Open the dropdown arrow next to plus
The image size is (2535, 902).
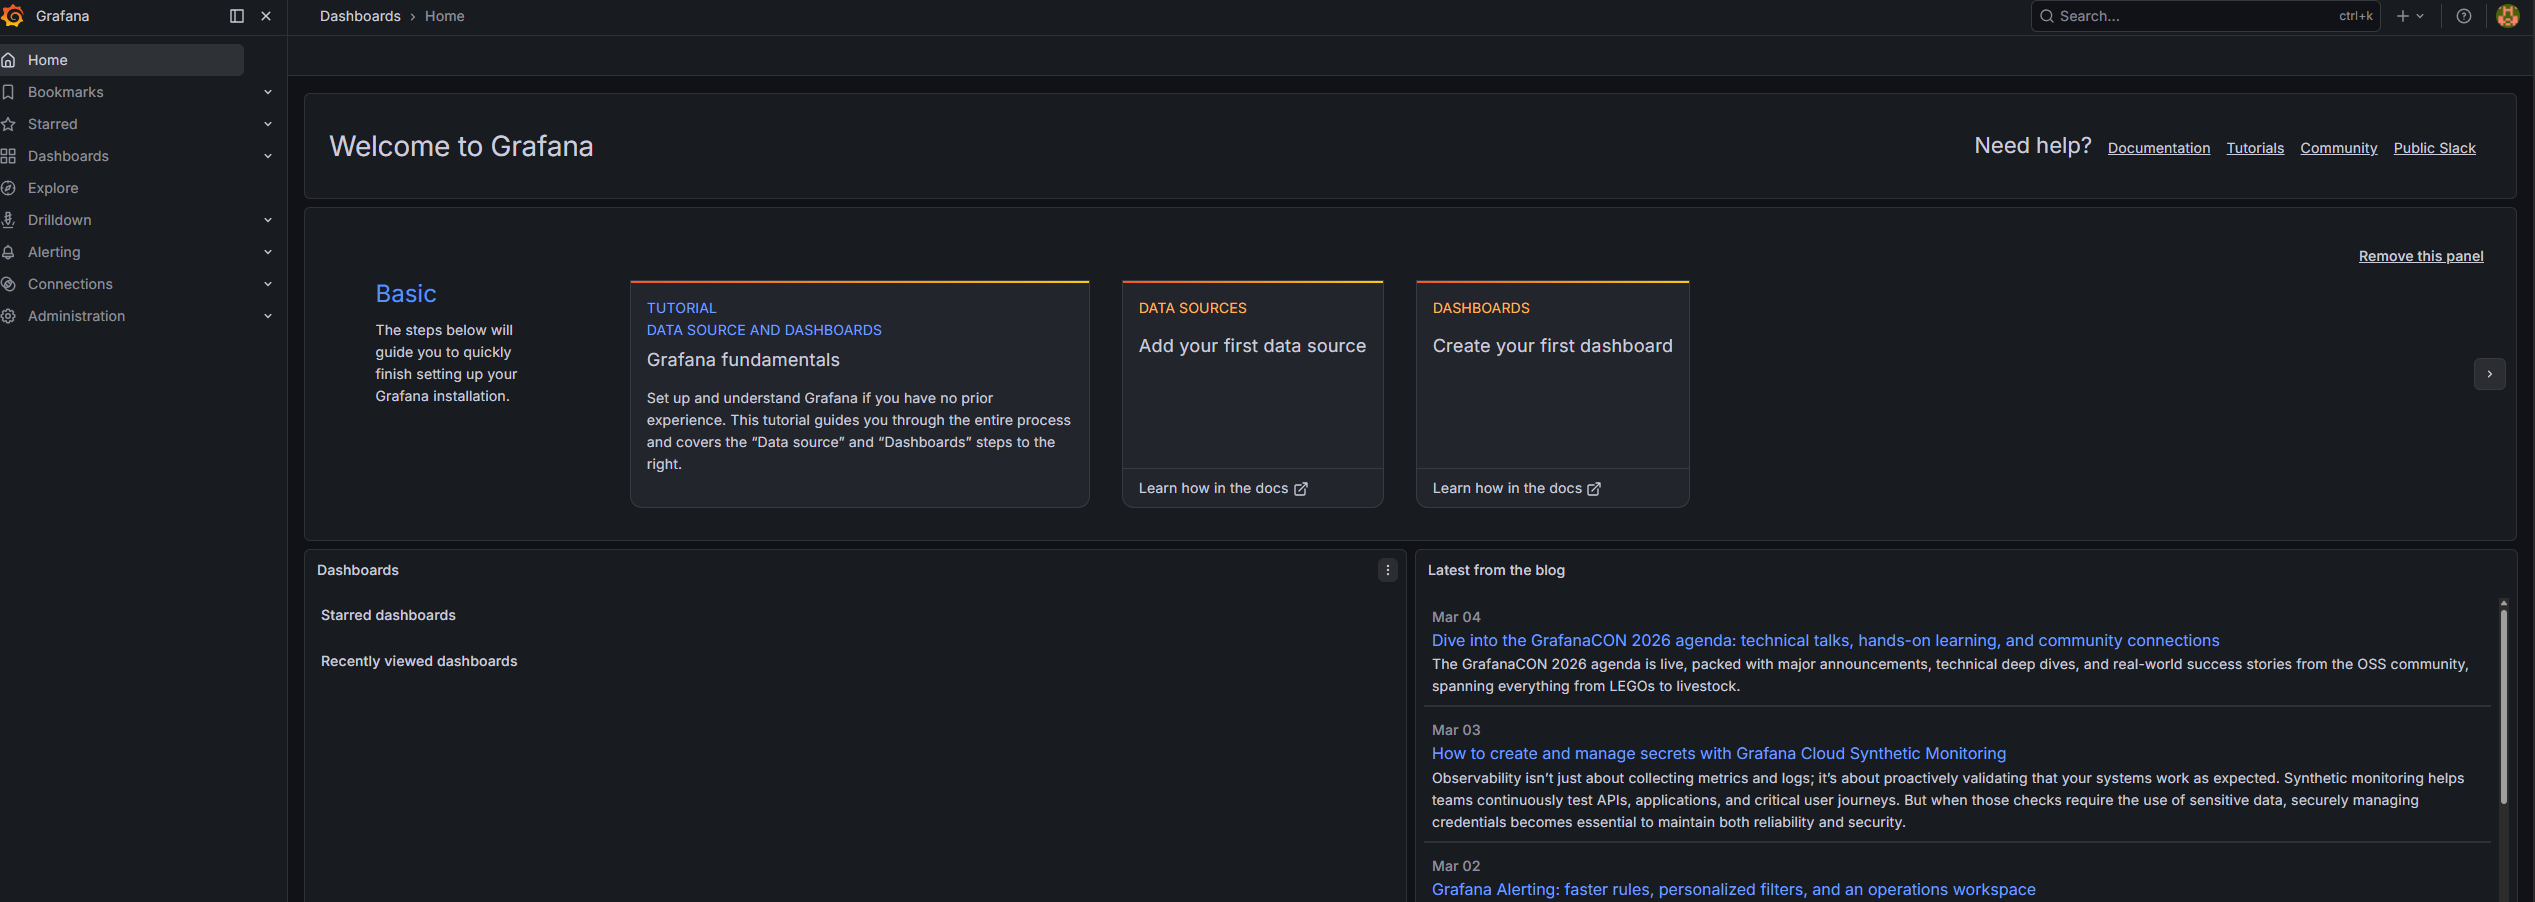[x=2420, y=16]
